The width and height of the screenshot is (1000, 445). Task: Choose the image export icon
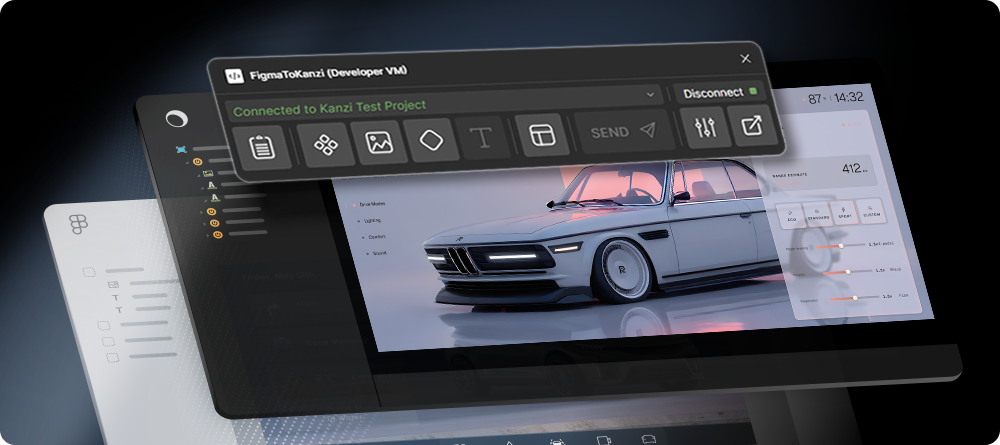coord(379,142)
